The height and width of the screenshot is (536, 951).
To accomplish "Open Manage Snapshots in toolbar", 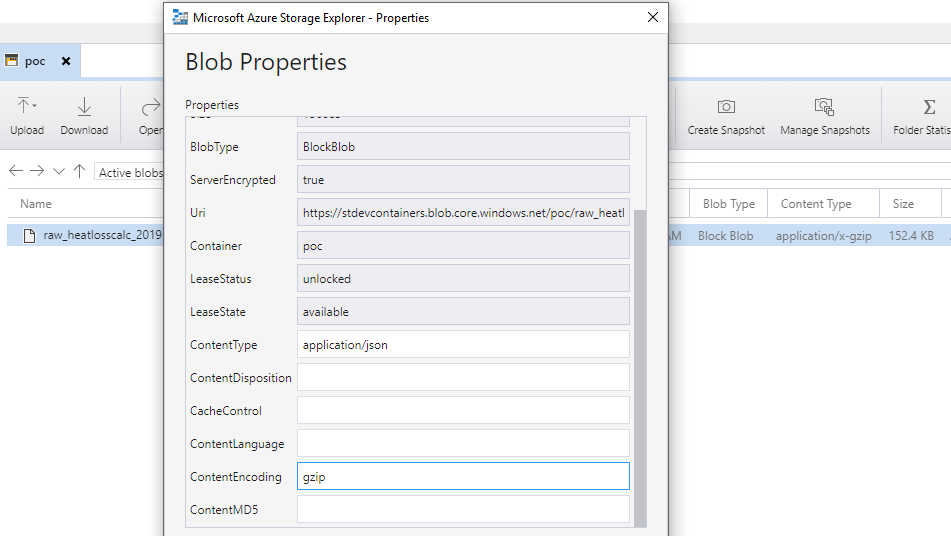I will [x=824, y=116].
